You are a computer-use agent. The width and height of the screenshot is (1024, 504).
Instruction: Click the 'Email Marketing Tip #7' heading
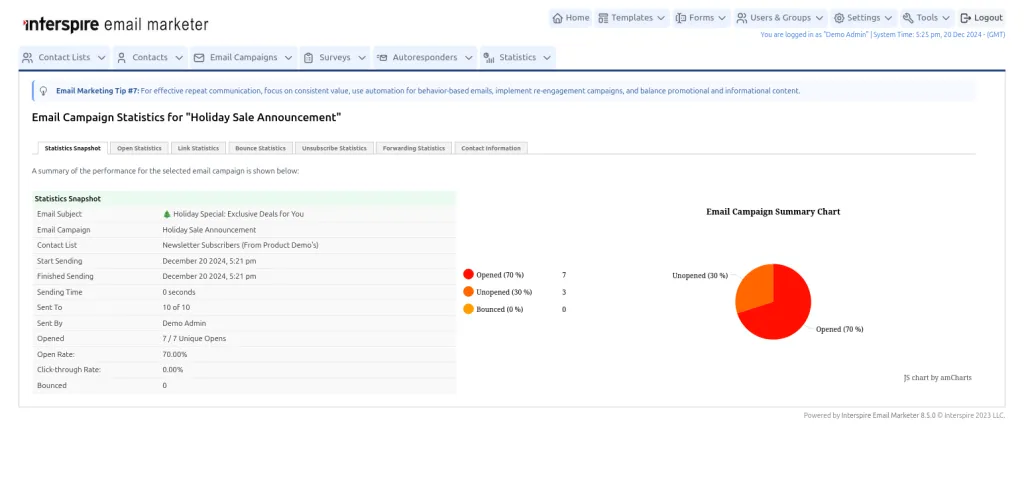(97, 91)
